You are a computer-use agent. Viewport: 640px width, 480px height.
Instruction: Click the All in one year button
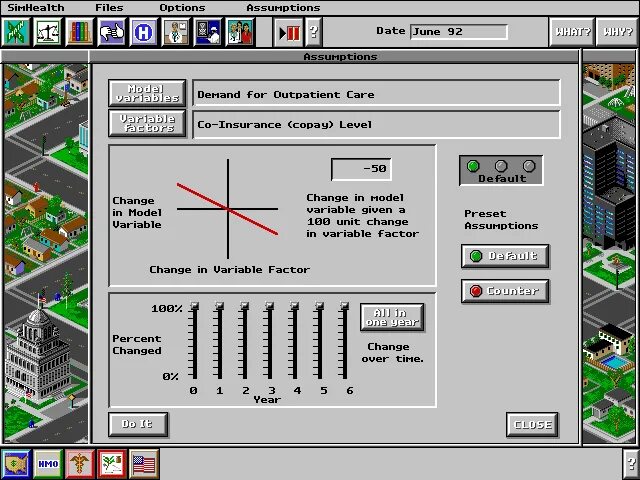pos(392,317)
